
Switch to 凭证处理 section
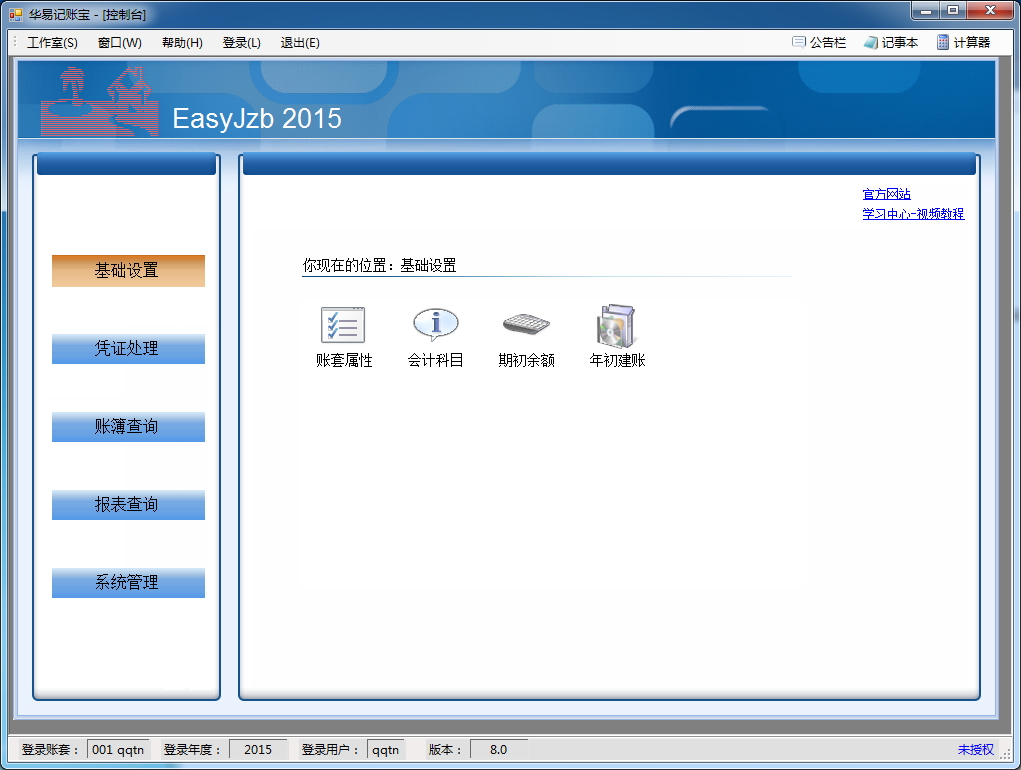[x=128, y=349]
